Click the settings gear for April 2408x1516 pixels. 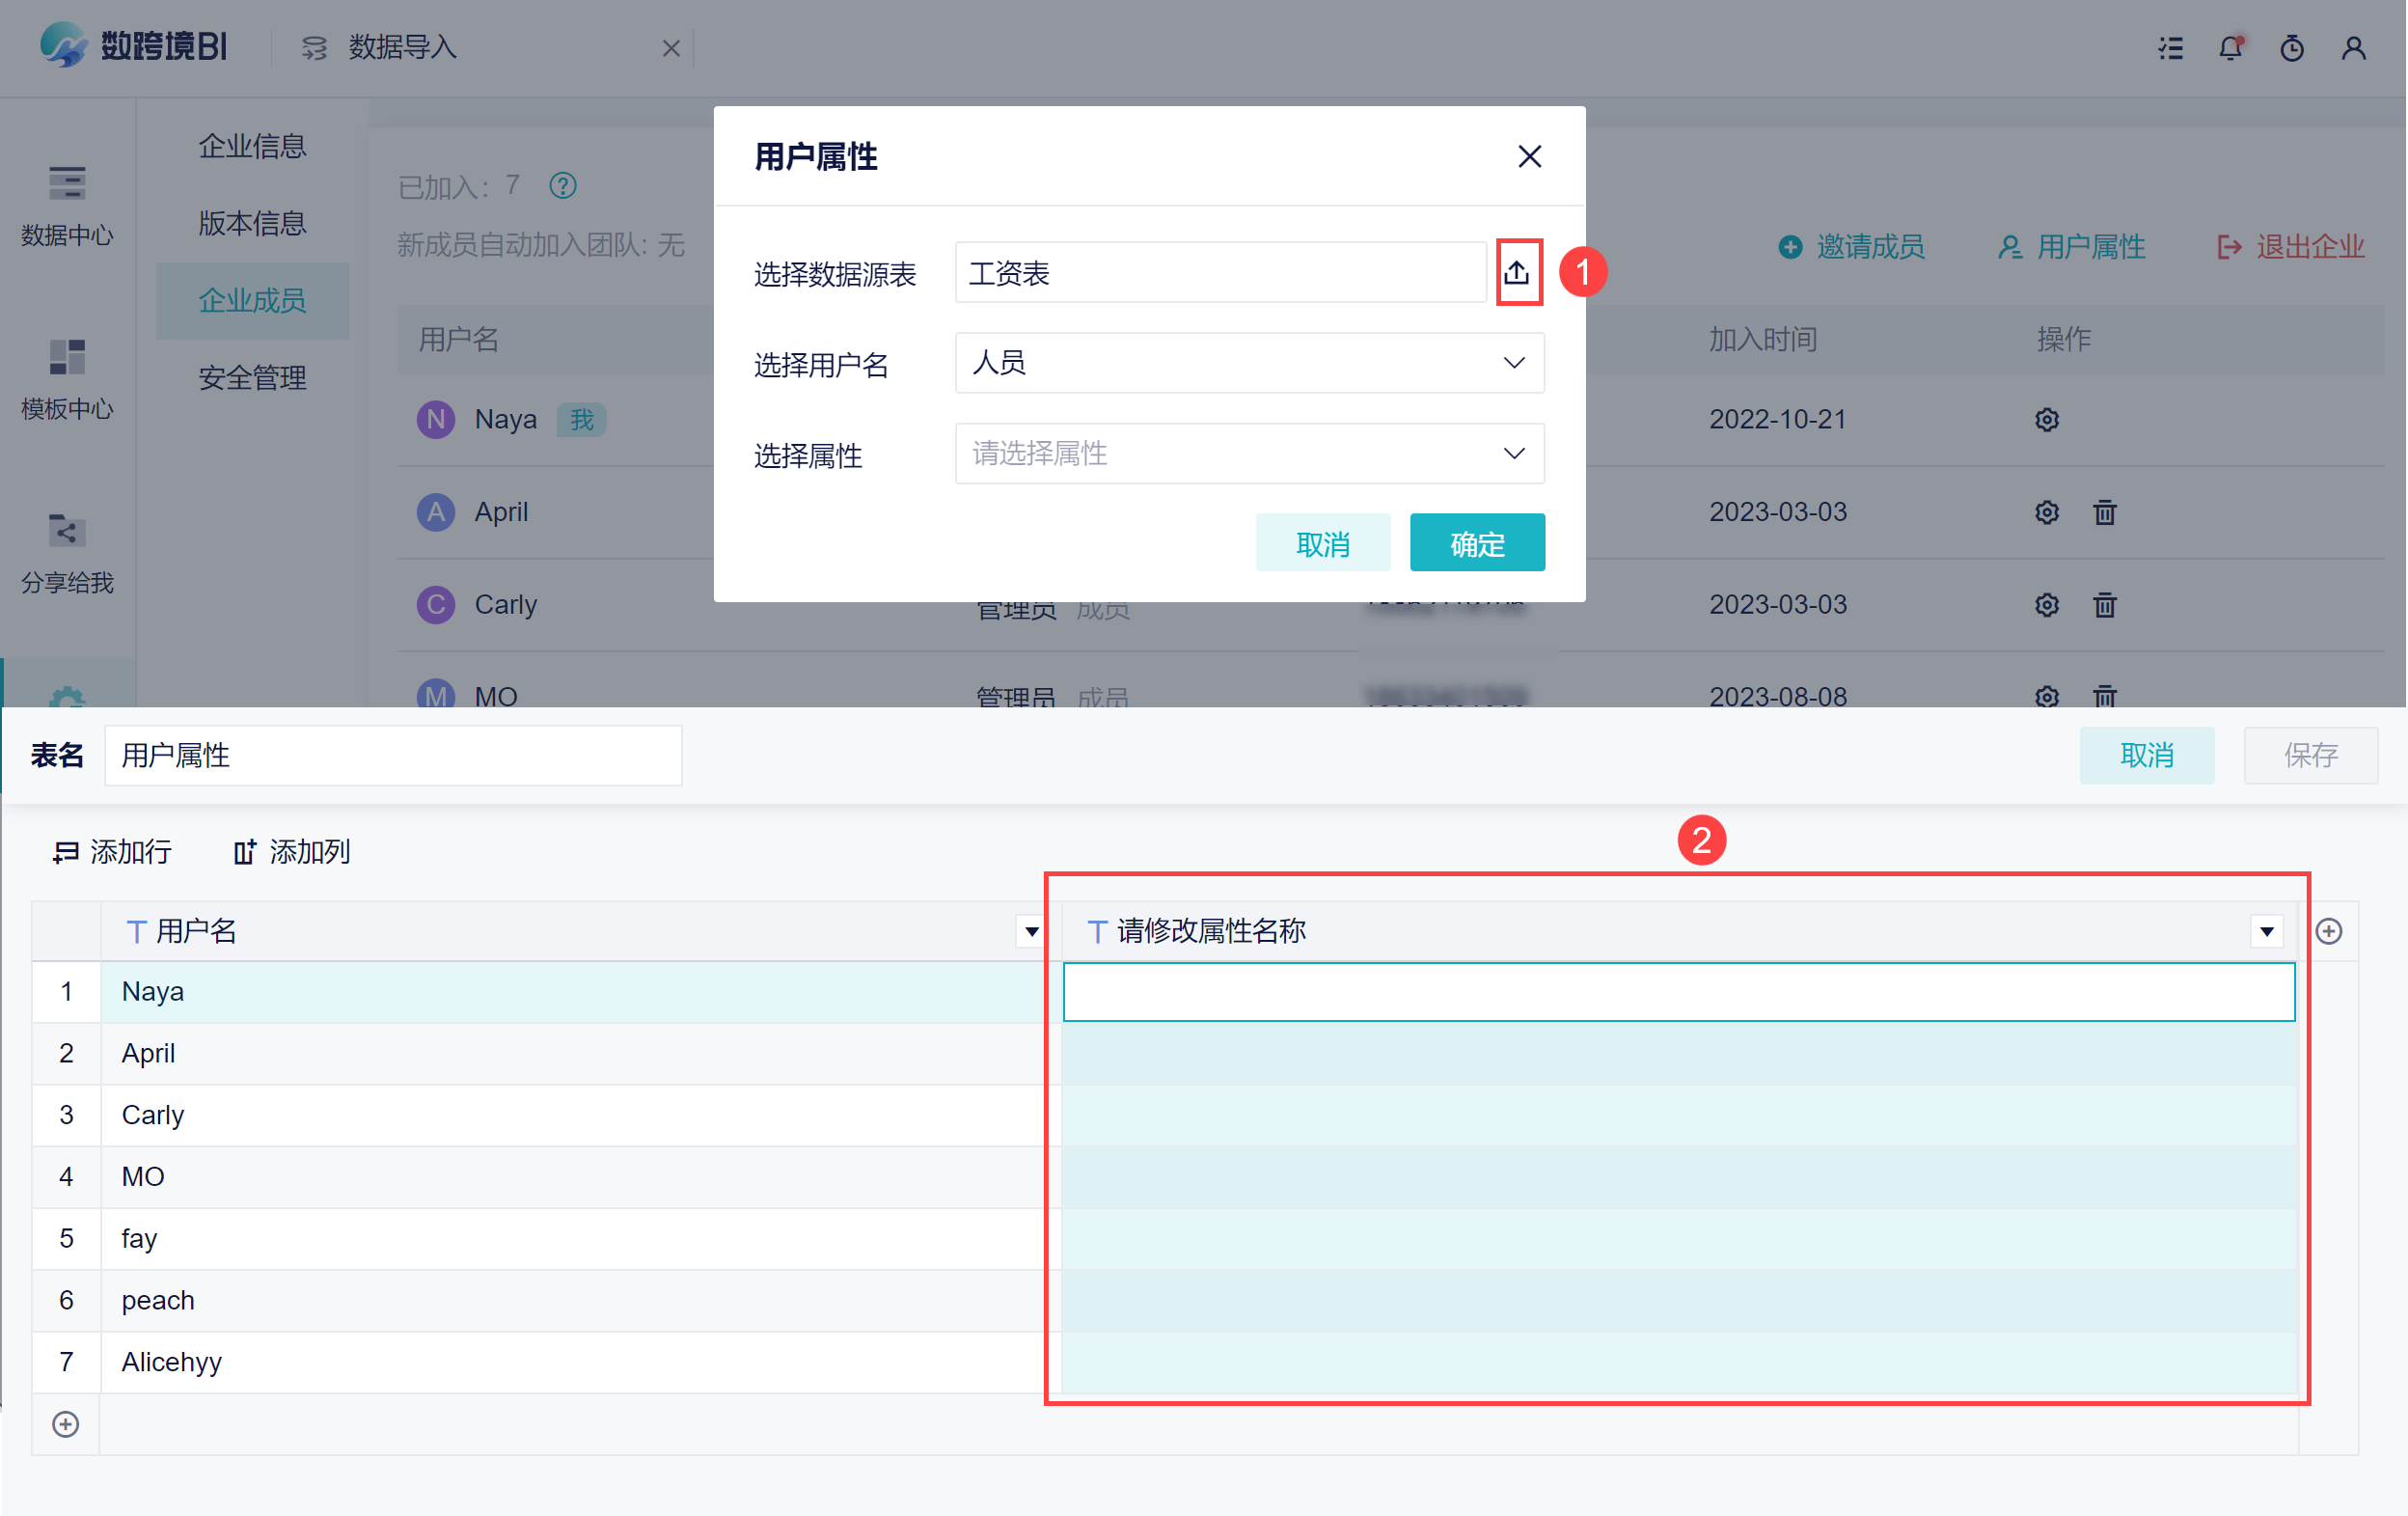pos(2046,512)
